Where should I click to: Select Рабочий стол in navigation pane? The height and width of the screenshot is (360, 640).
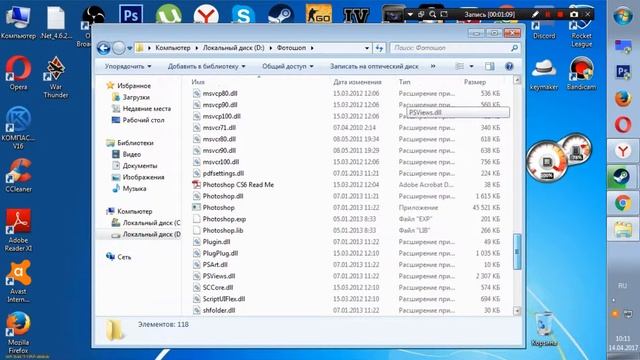click(x=138, y=120)
